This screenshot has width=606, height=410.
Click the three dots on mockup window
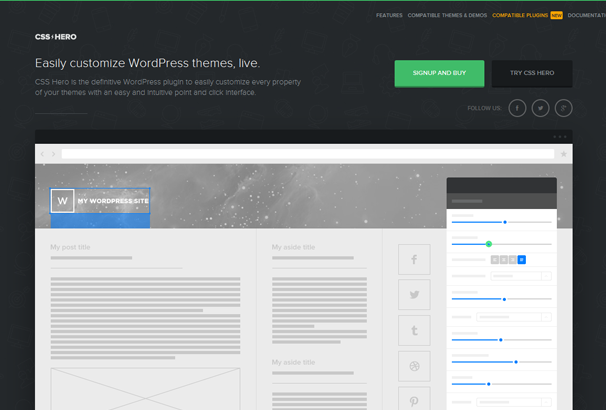pos(560,137)
